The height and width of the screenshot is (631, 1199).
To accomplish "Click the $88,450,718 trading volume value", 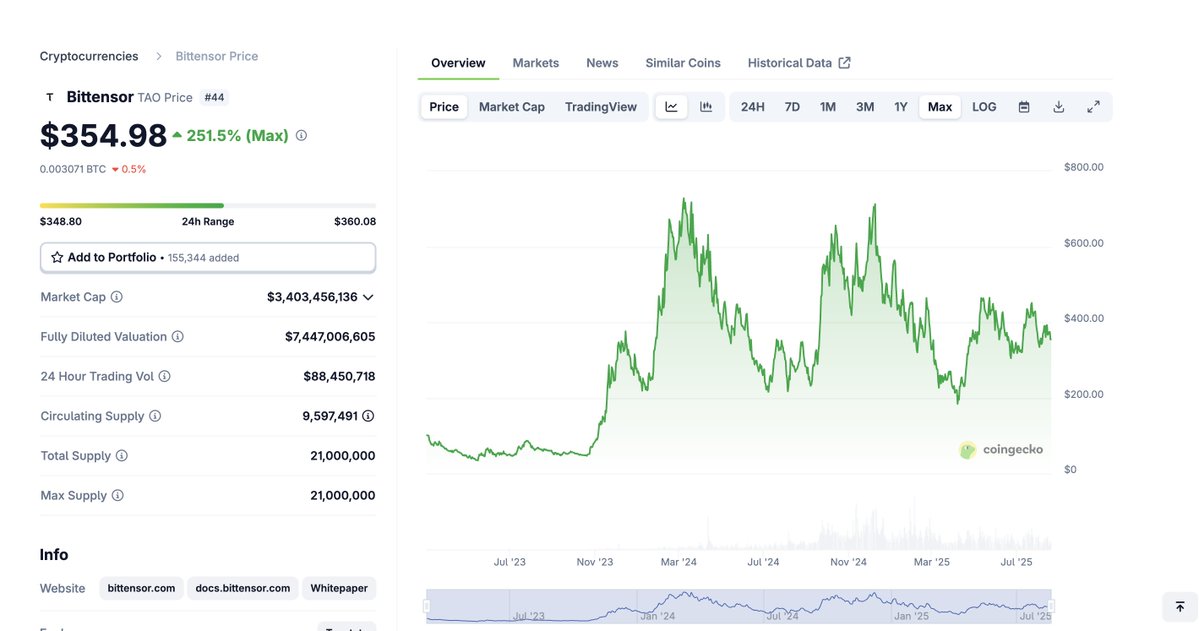I will click(x=339, y=376).
